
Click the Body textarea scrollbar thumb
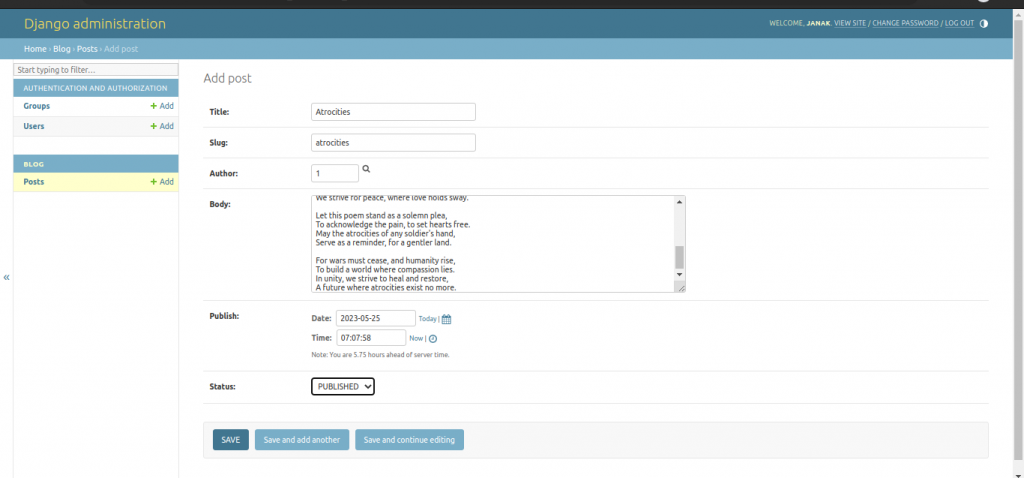pyautogui.click(x=680, y=257)
